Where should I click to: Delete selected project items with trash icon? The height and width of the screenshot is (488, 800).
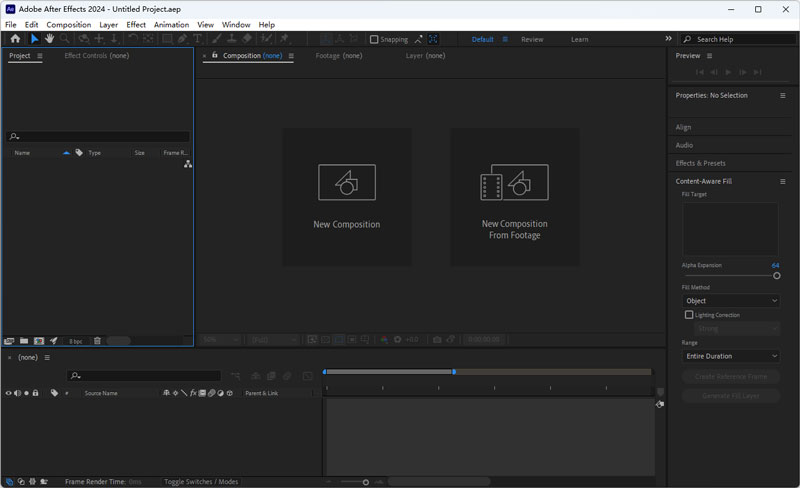(x=97, y=341)
